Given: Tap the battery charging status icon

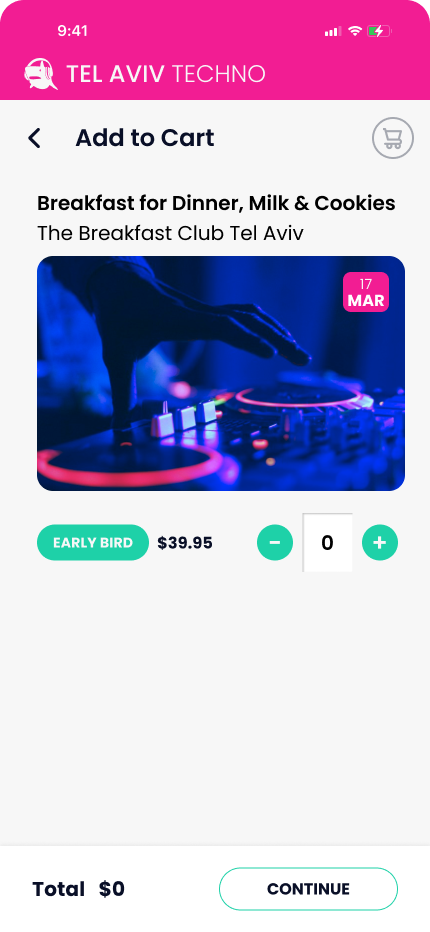Looking at the screenshot, I should pyautogui.click(x=379, y=31).
